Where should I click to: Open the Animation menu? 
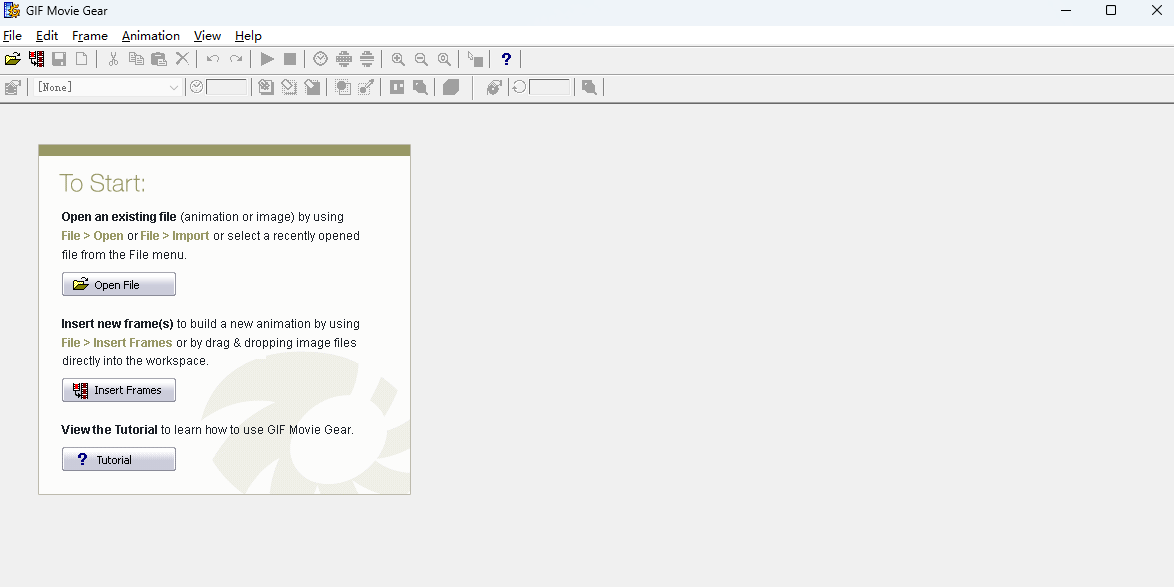151,36
